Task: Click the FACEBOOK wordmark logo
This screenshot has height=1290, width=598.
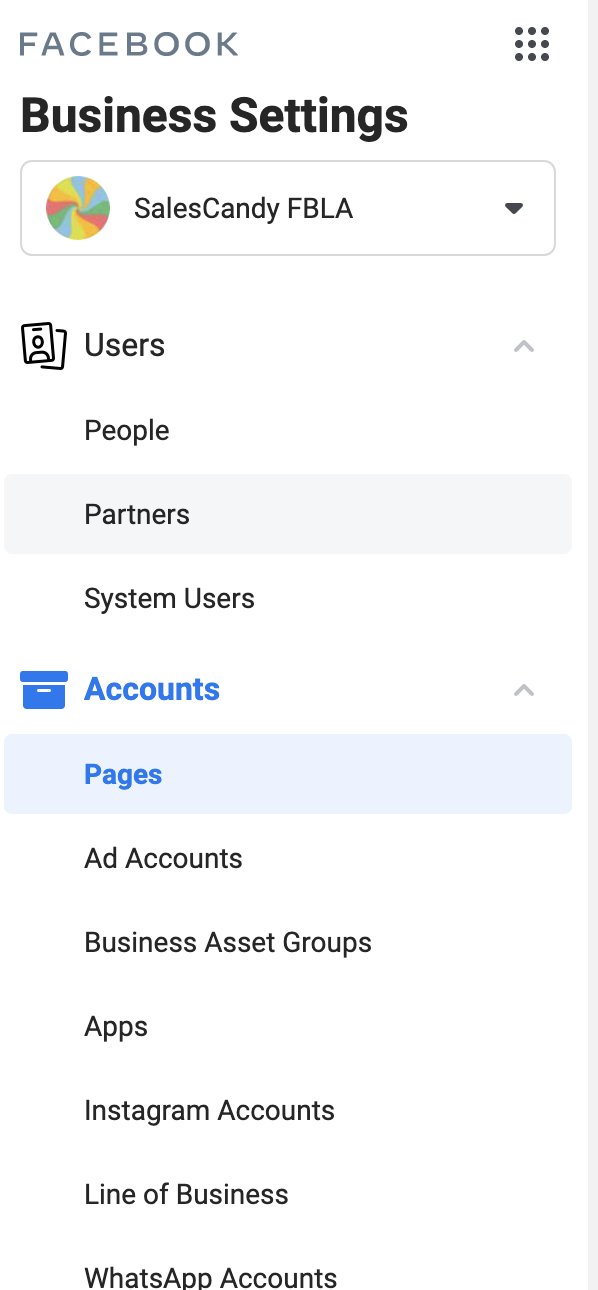Action: coord(129,44)
